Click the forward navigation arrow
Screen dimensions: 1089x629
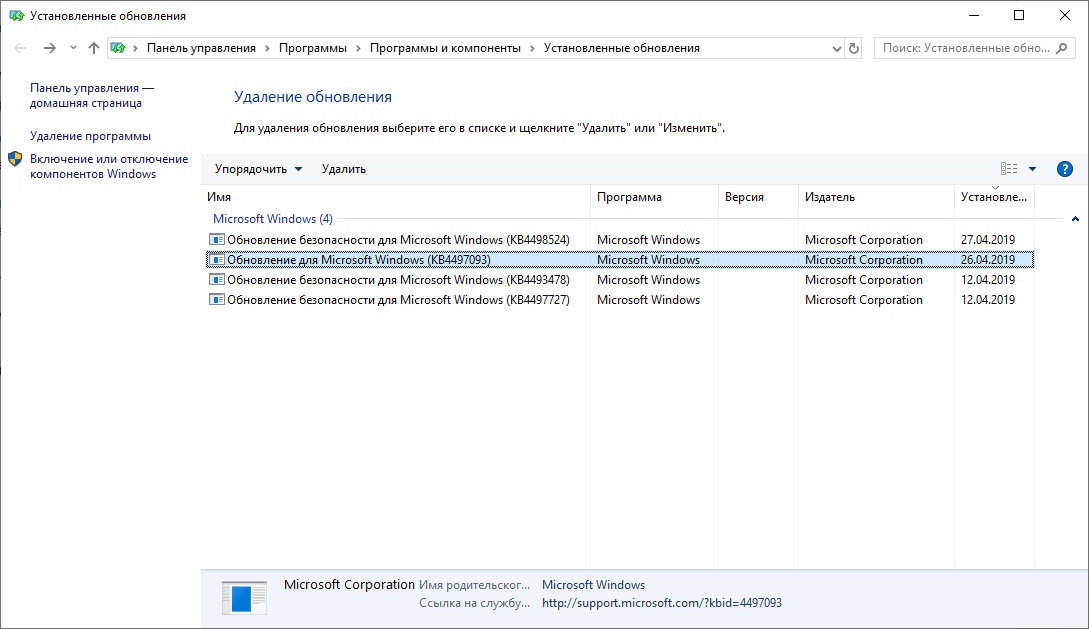[49, 48]
